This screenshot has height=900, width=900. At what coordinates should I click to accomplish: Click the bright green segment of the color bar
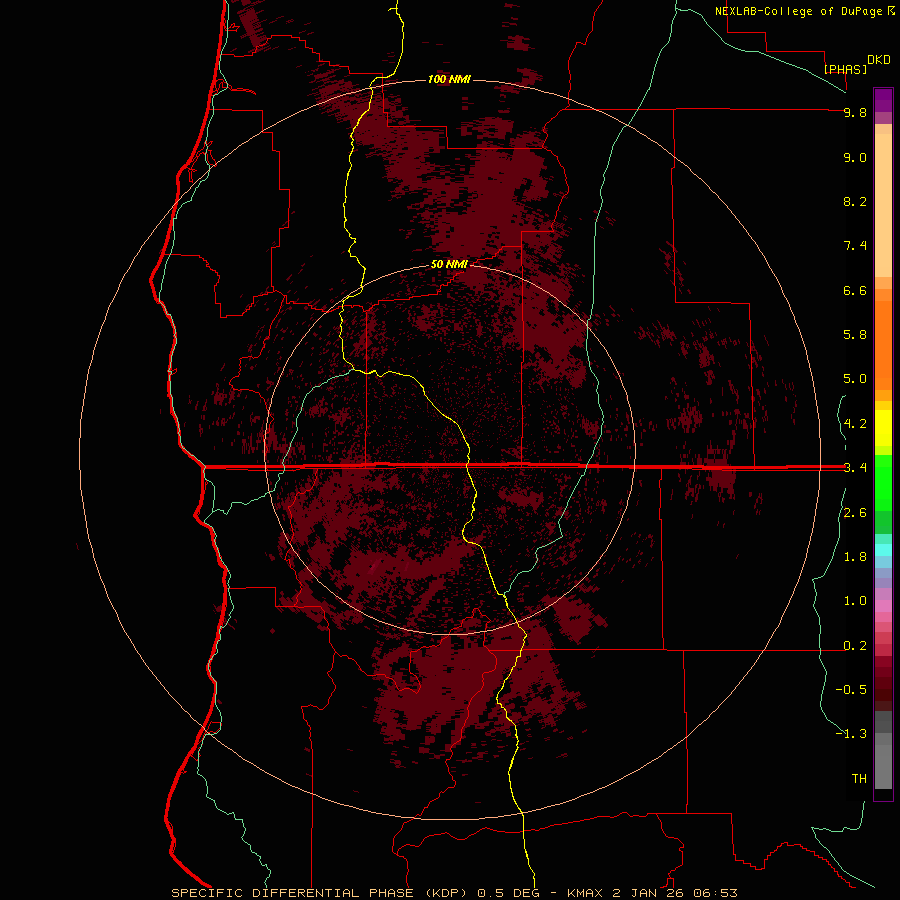point(883,482)
